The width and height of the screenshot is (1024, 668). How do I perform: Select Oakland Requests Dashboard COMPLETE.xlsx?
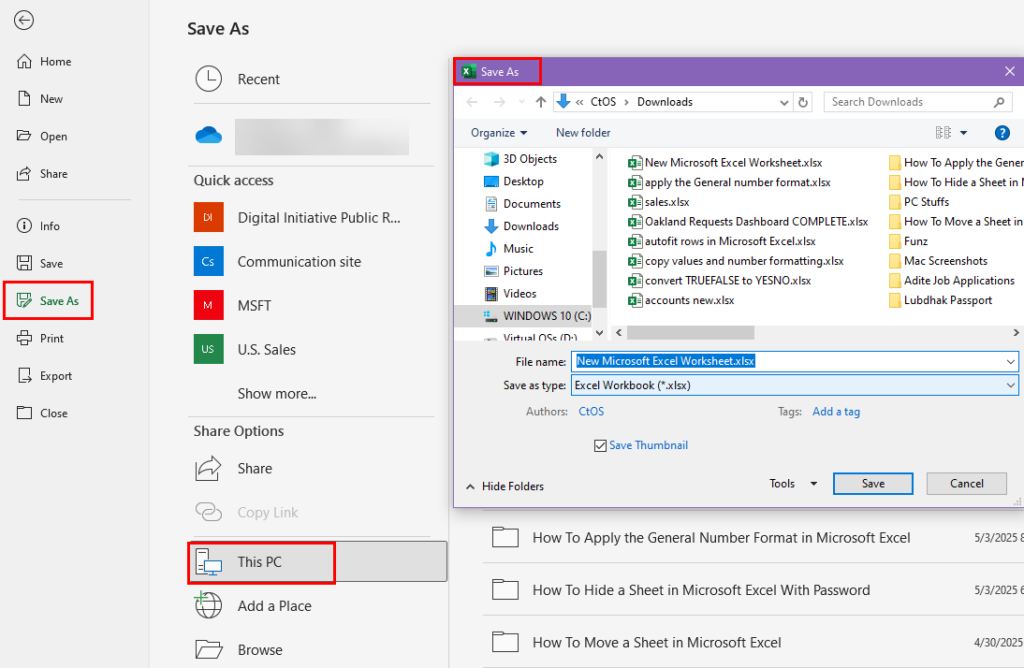click(x=748, y=221)
